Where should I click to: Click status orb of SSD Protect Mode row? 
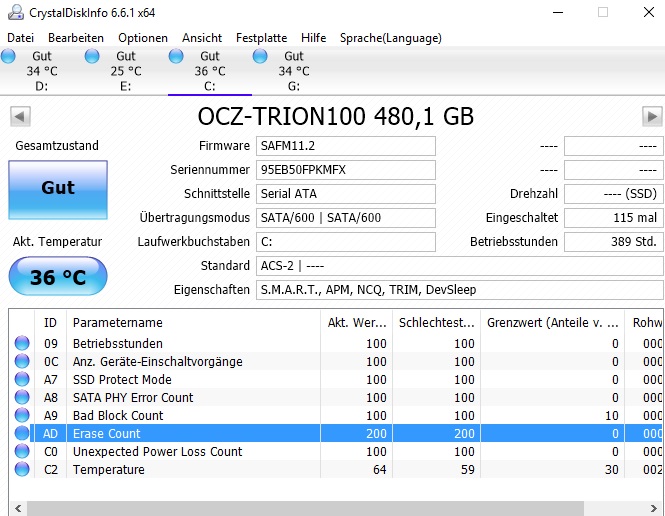[x=22, y=379]
